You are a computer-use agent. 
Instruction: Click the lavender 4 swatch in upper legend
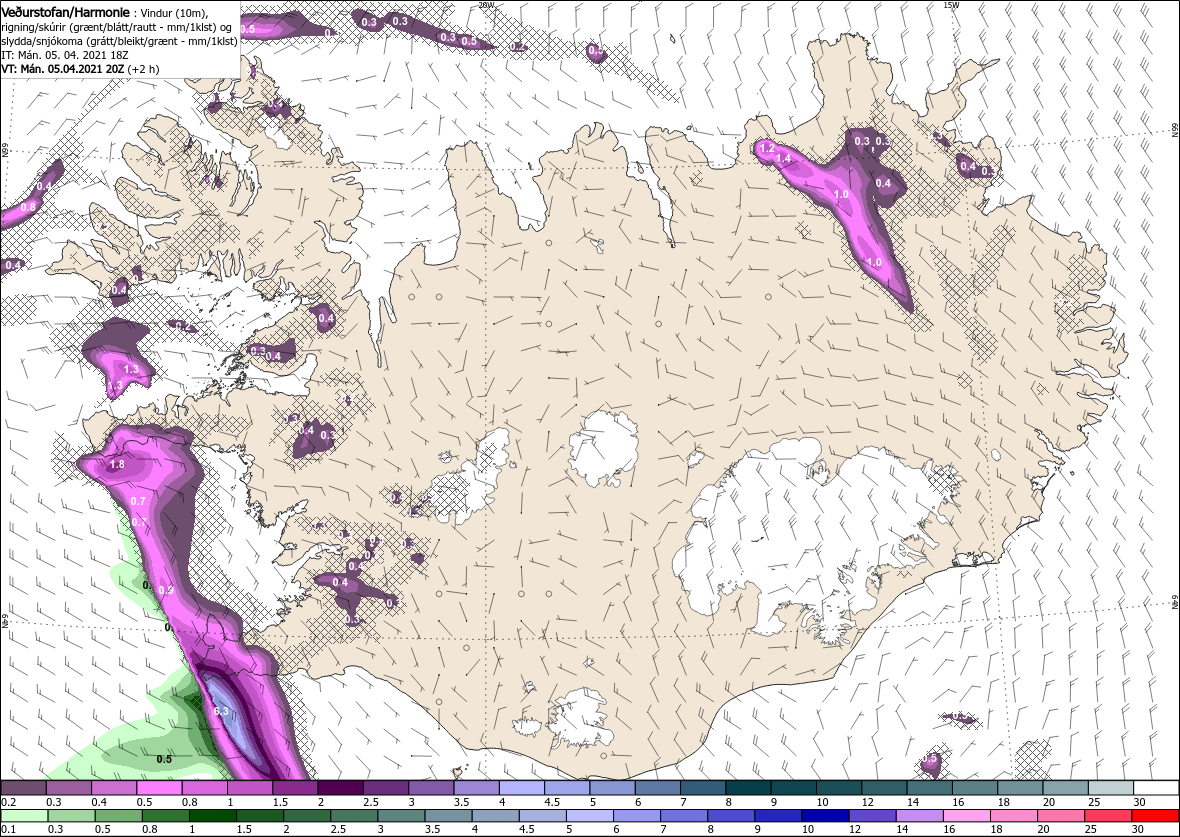522,788
